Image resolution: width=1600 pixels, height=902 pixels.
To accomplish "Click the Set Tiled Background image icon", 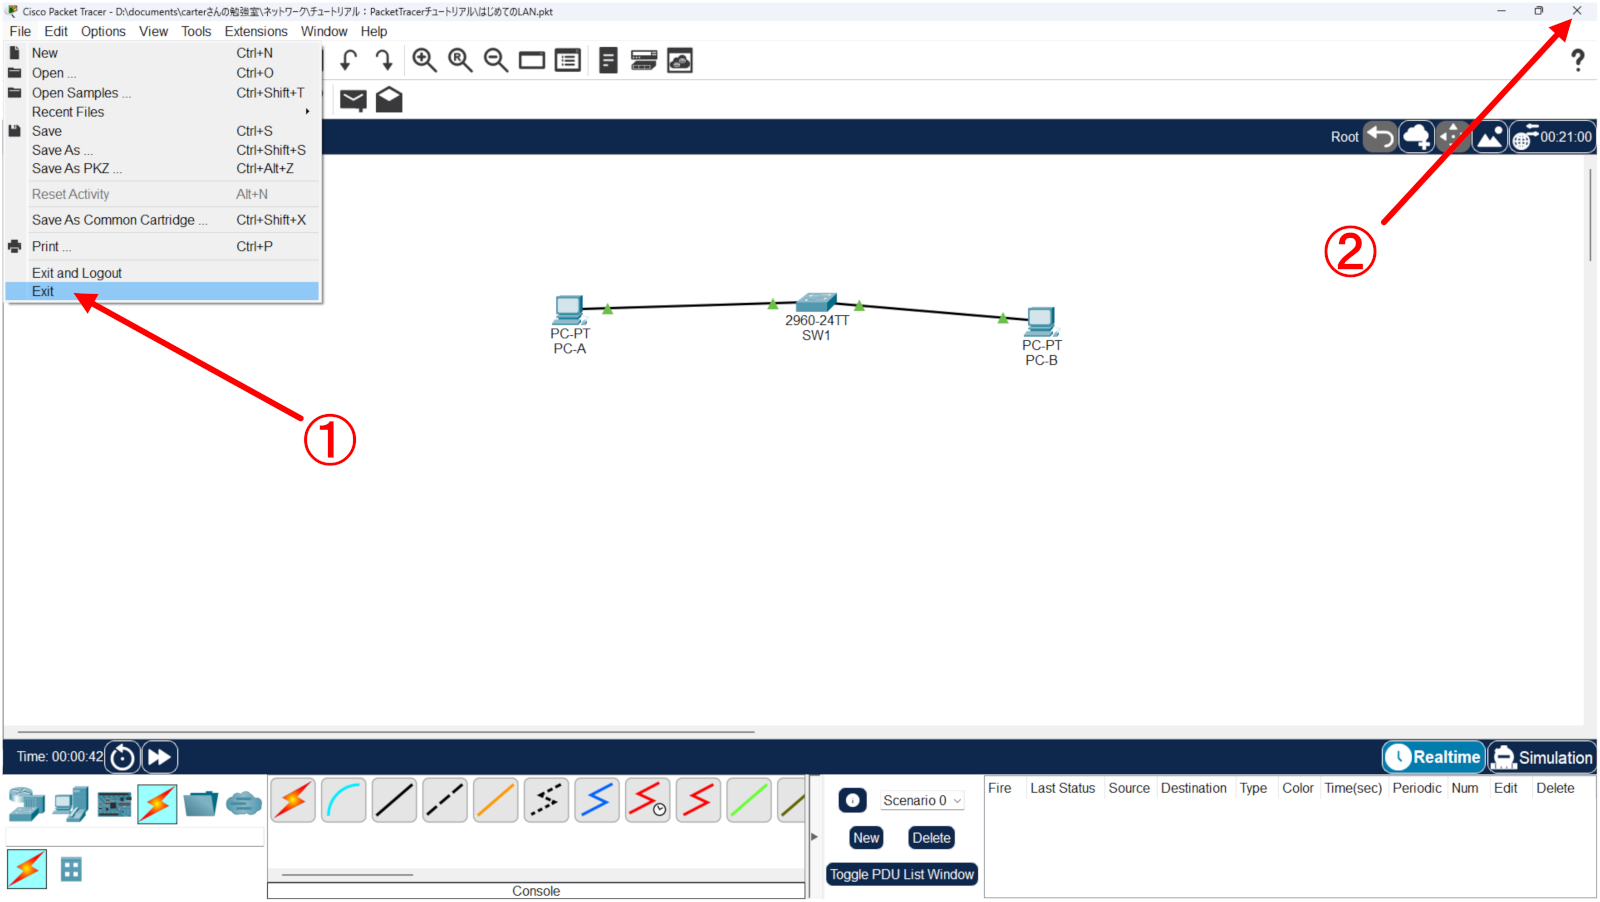I will [x=1489, y=137].
